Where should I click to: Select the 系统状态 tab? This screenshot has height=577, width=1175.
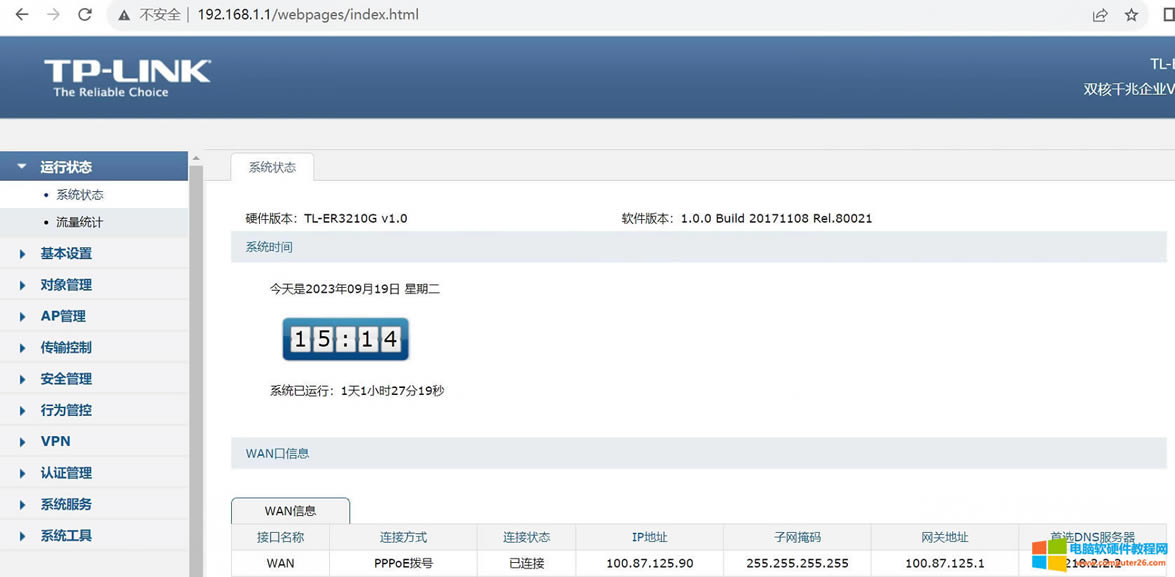tap(272, 167)
